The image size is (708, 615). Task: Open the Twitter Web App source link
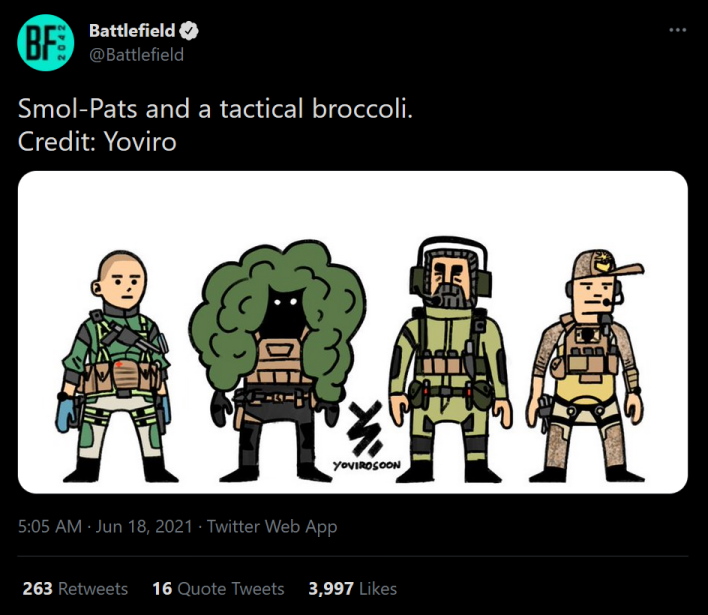(272, 527)
